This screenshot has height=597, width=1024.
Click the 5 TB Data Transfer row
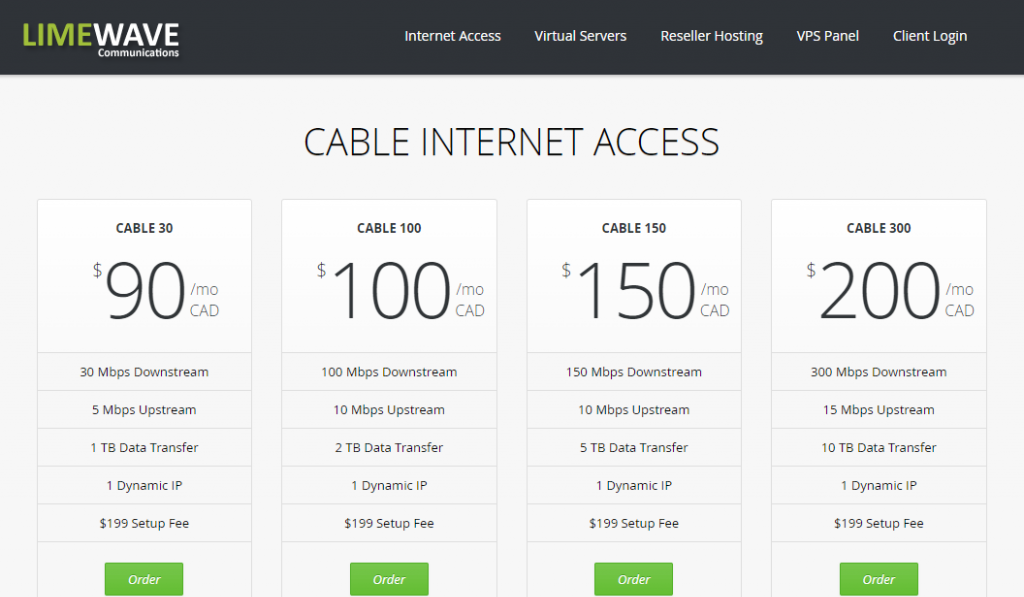634,448
